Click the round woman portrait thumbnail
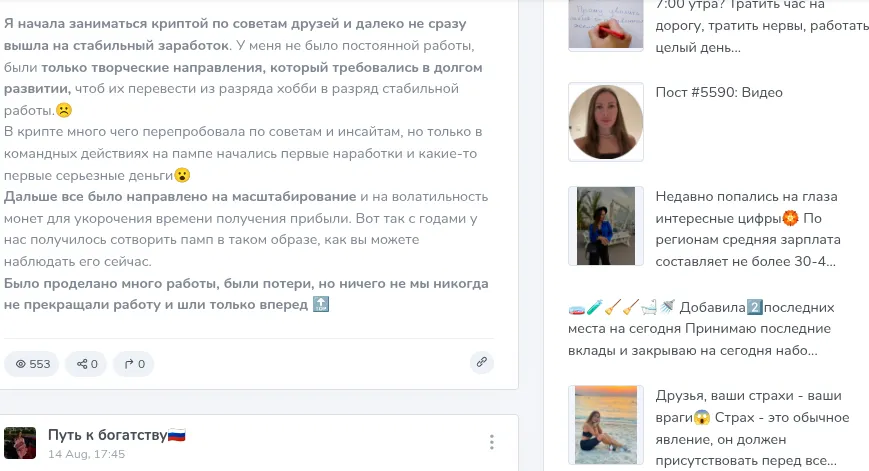This screenshot has width=869, height=471. (606, 122)
